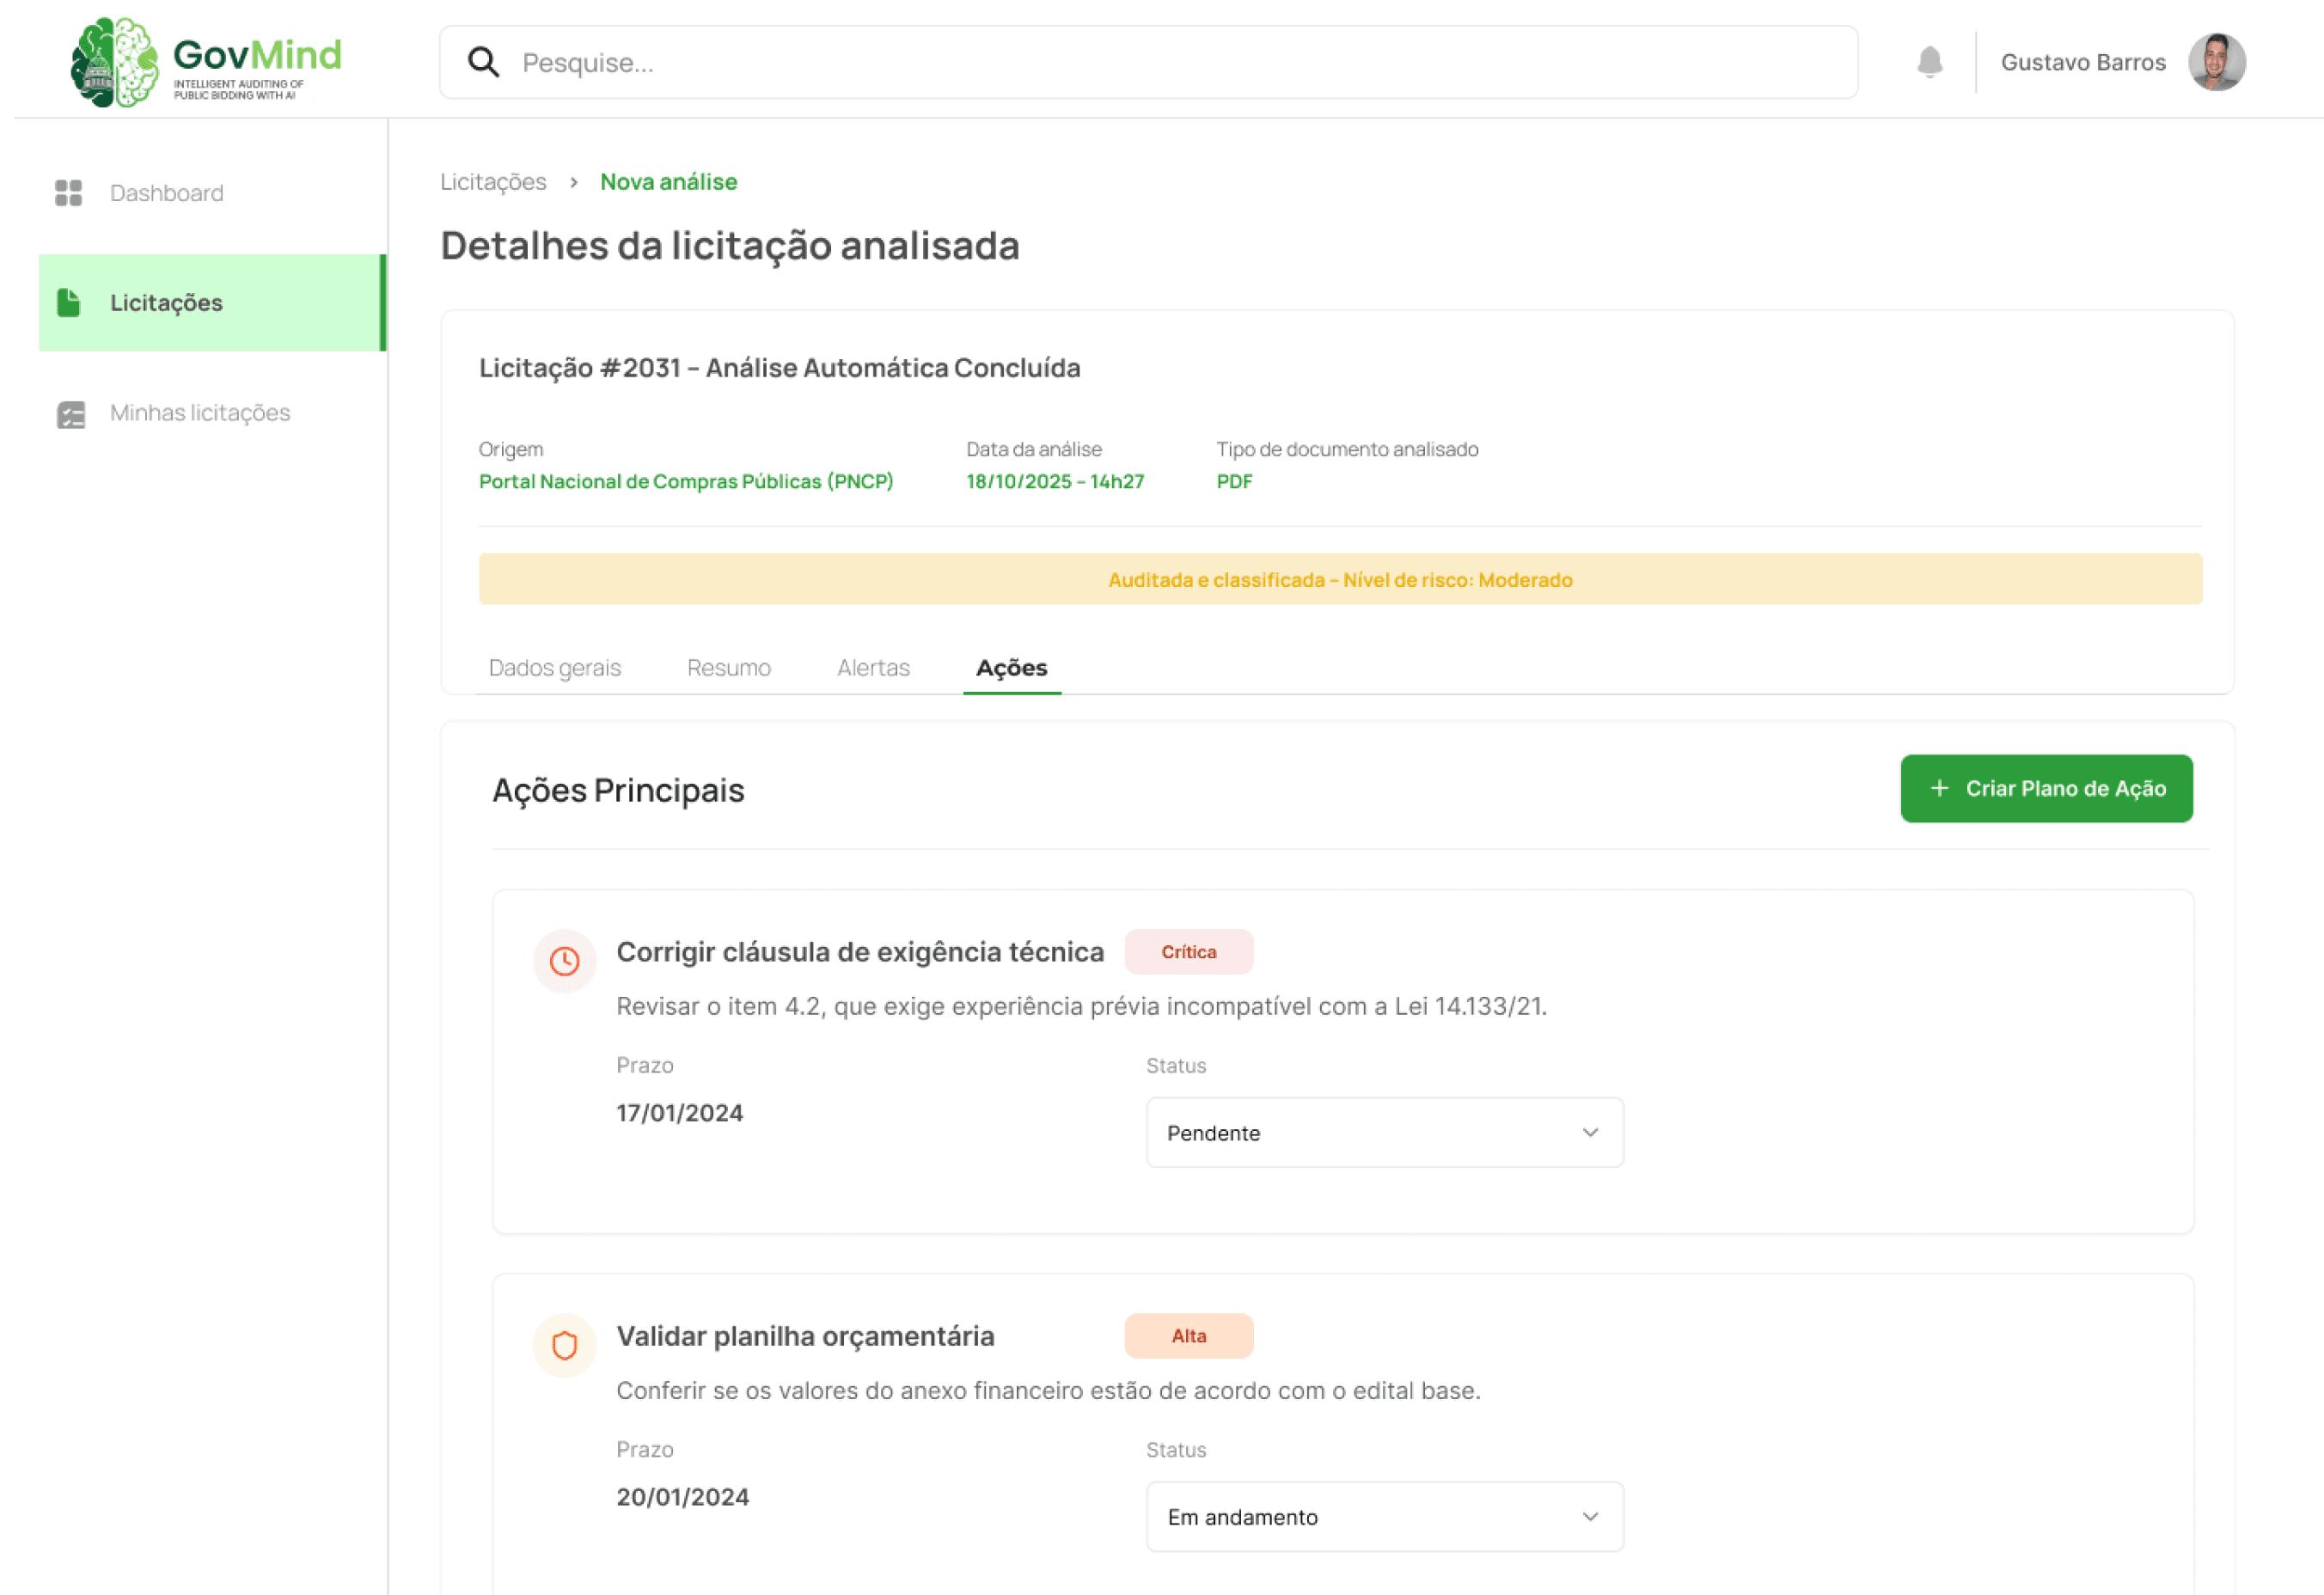Viewport: 2324px width, 1595px height.
Task: Open the Pendente status dropdown
Action: [1383, 1133]
